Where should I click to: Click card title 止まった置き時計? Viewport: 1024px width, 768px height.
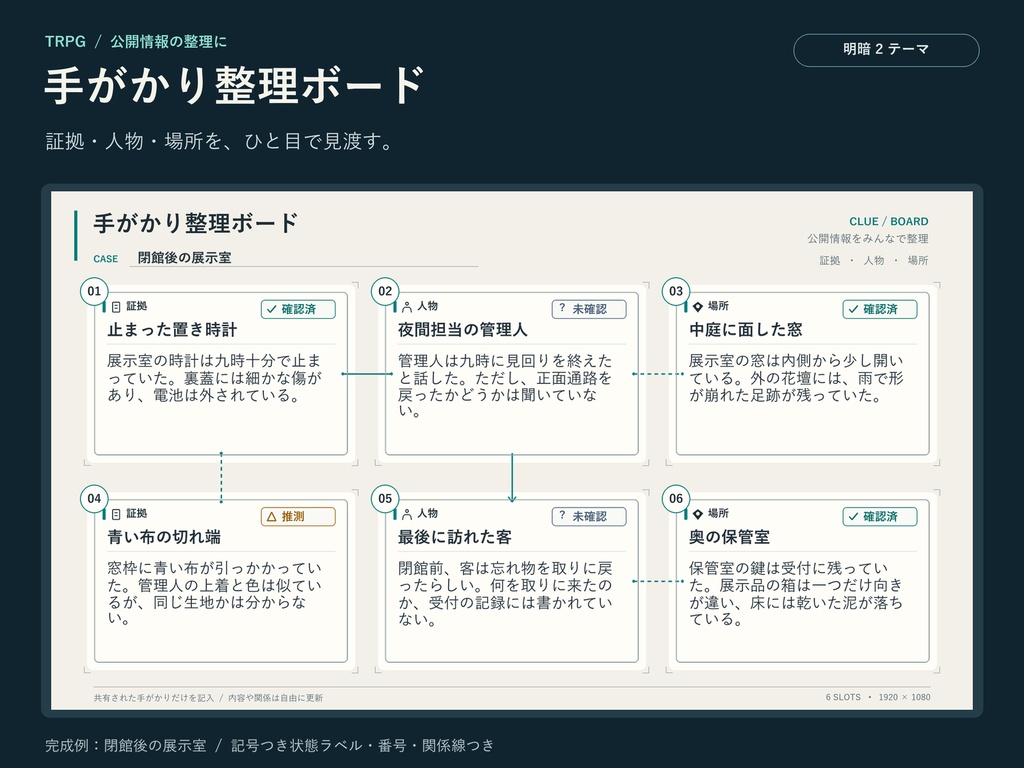pos(172,330)
